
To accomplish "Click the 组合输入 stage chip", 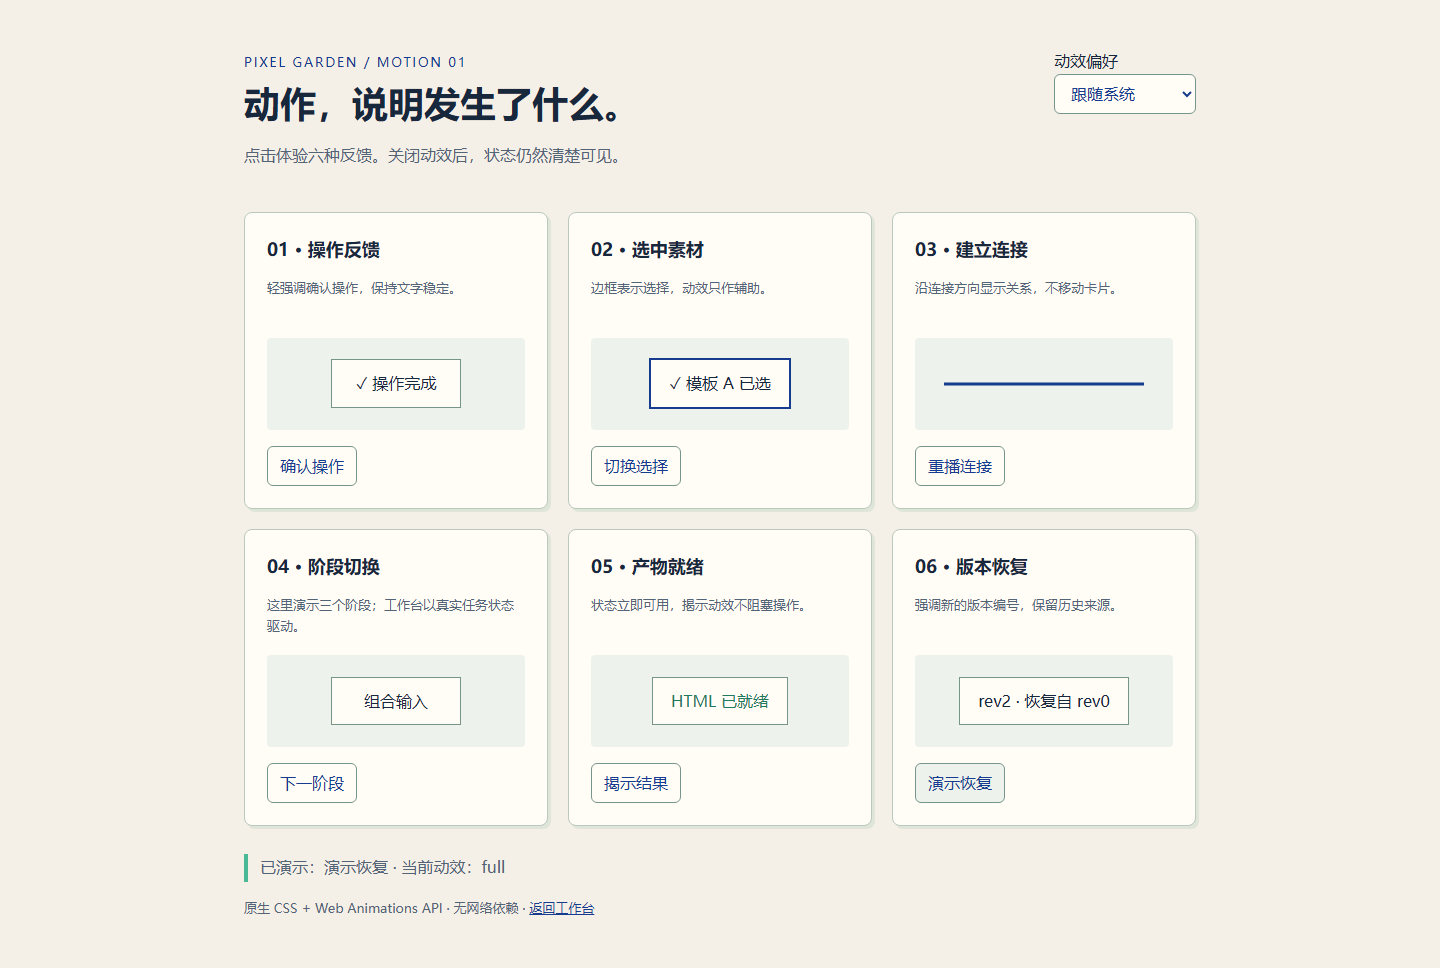I will [x=396, y=701].
